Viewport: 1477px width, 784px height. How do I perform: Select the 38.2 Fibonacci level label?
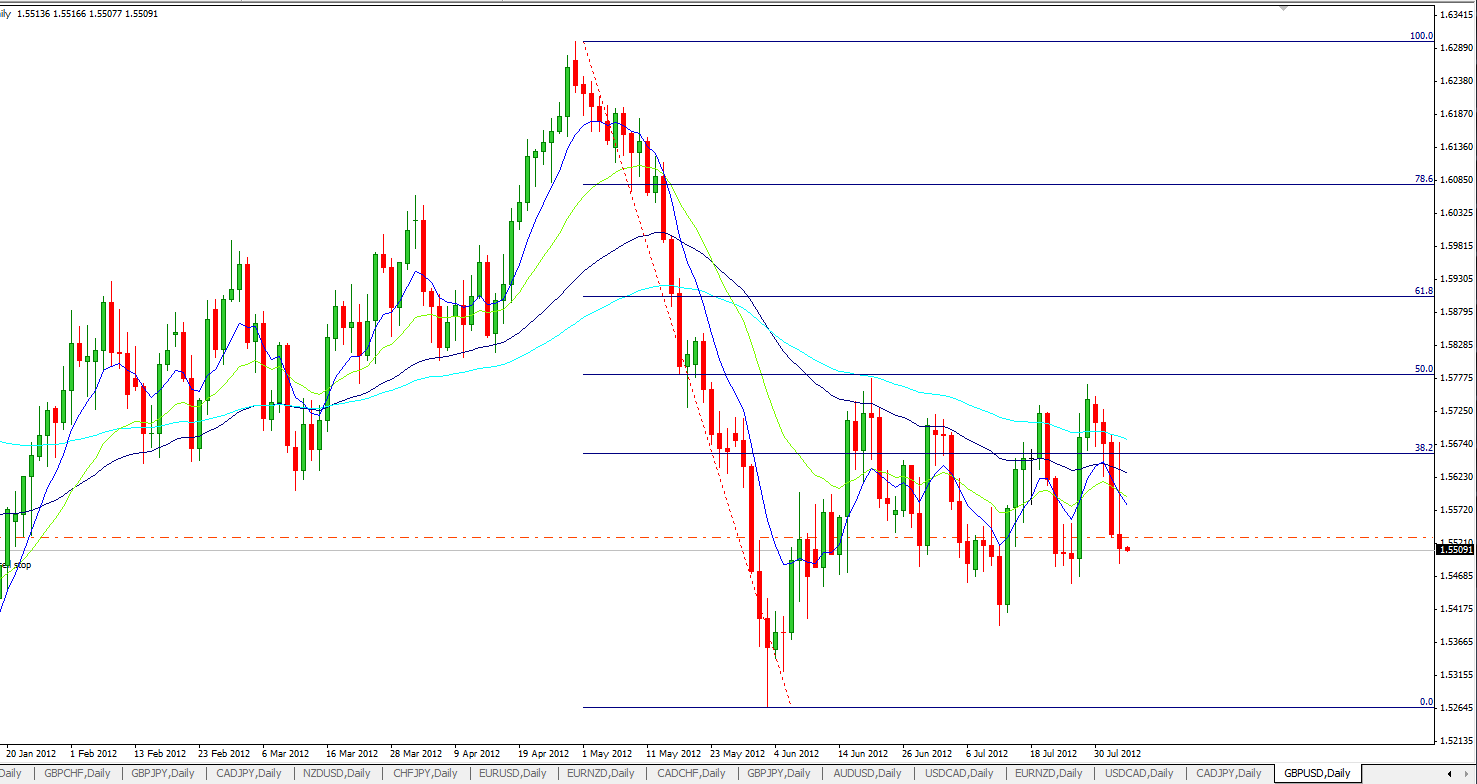click(x=1423, y=448)
